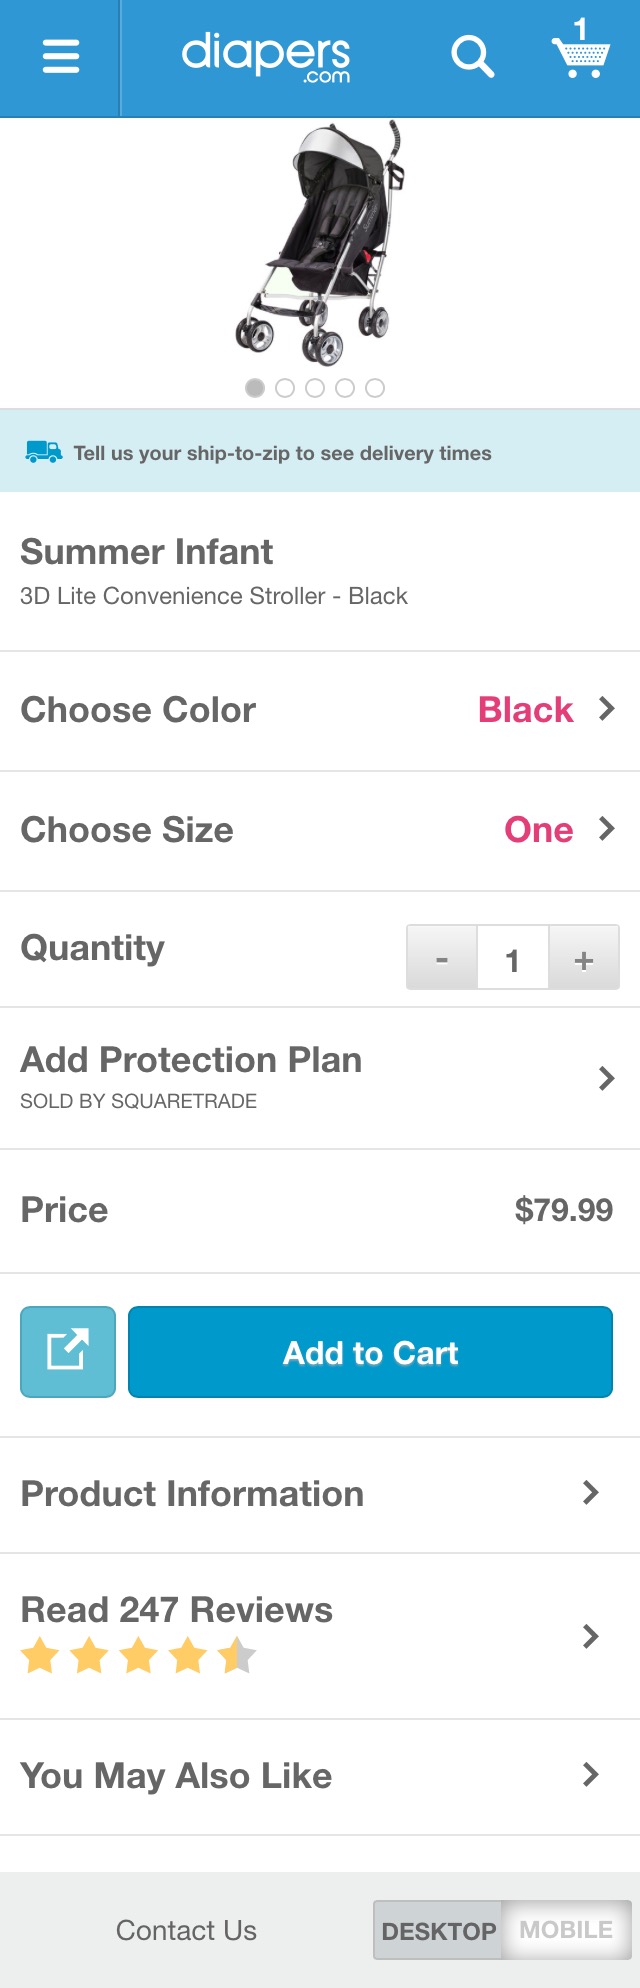This screenshot has width=640, height=1988.
Task: Open the Choose Size selector
Action: click(320, 830)
